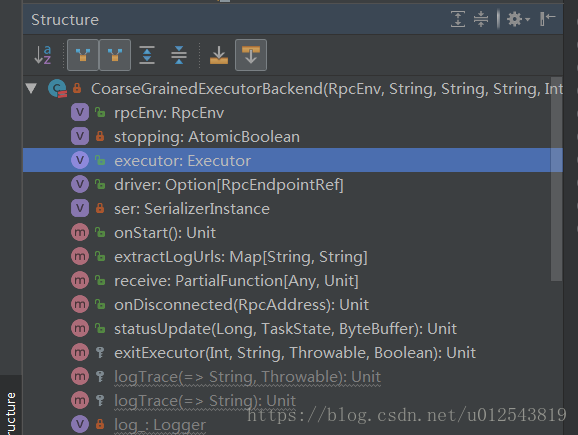Toggle the first Show Inherited filter button

pos(83,55)
